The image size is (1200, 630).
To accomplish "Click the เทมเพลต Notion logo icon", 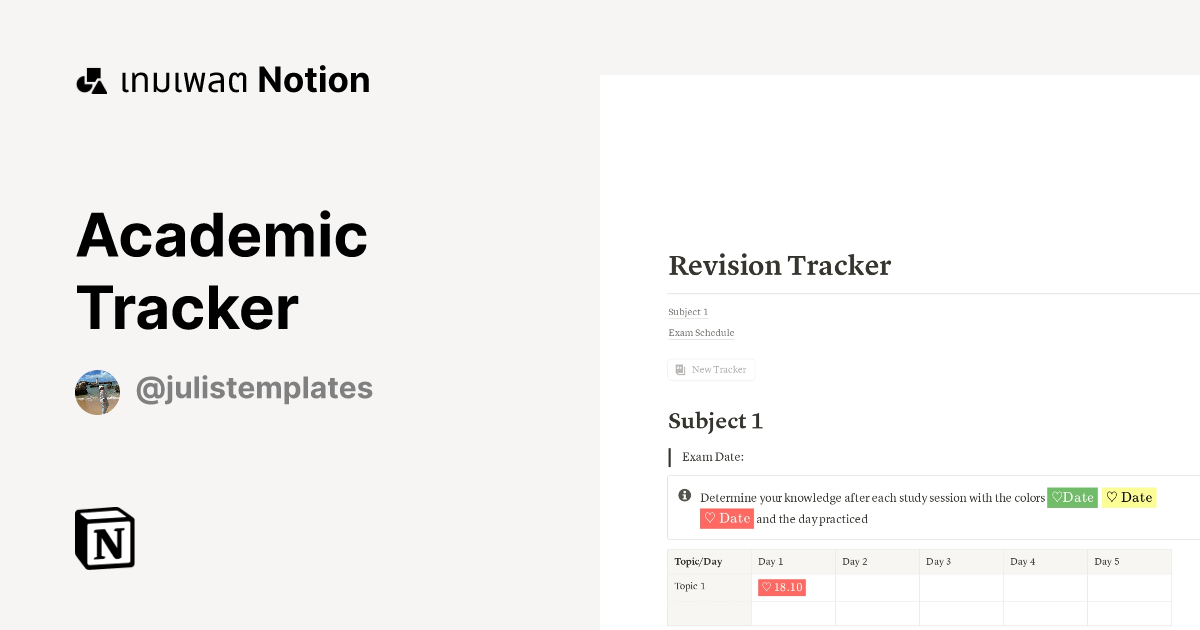I will click(x=91, y=79).
